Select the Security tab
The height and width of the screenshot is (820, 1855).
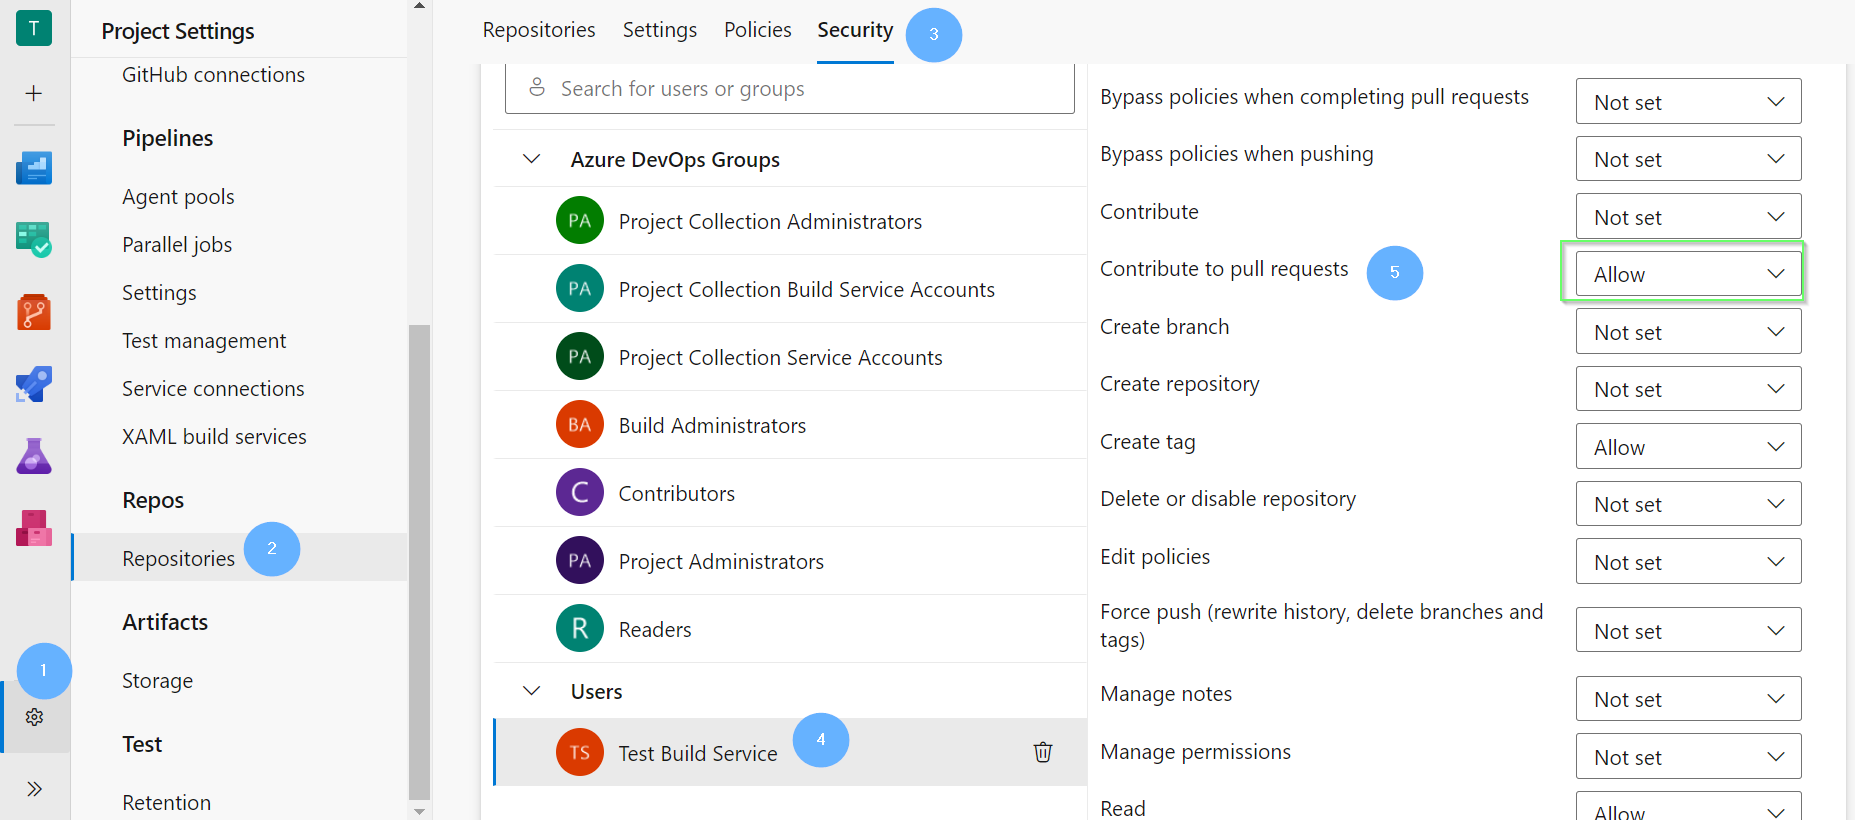pyautogui.click(x=855, y=30)
